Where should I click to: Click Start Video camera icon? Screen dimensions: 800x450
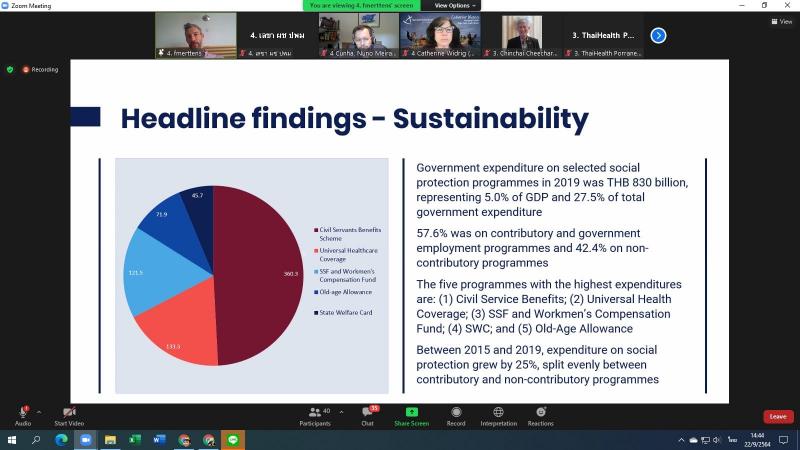coord(69,412)
